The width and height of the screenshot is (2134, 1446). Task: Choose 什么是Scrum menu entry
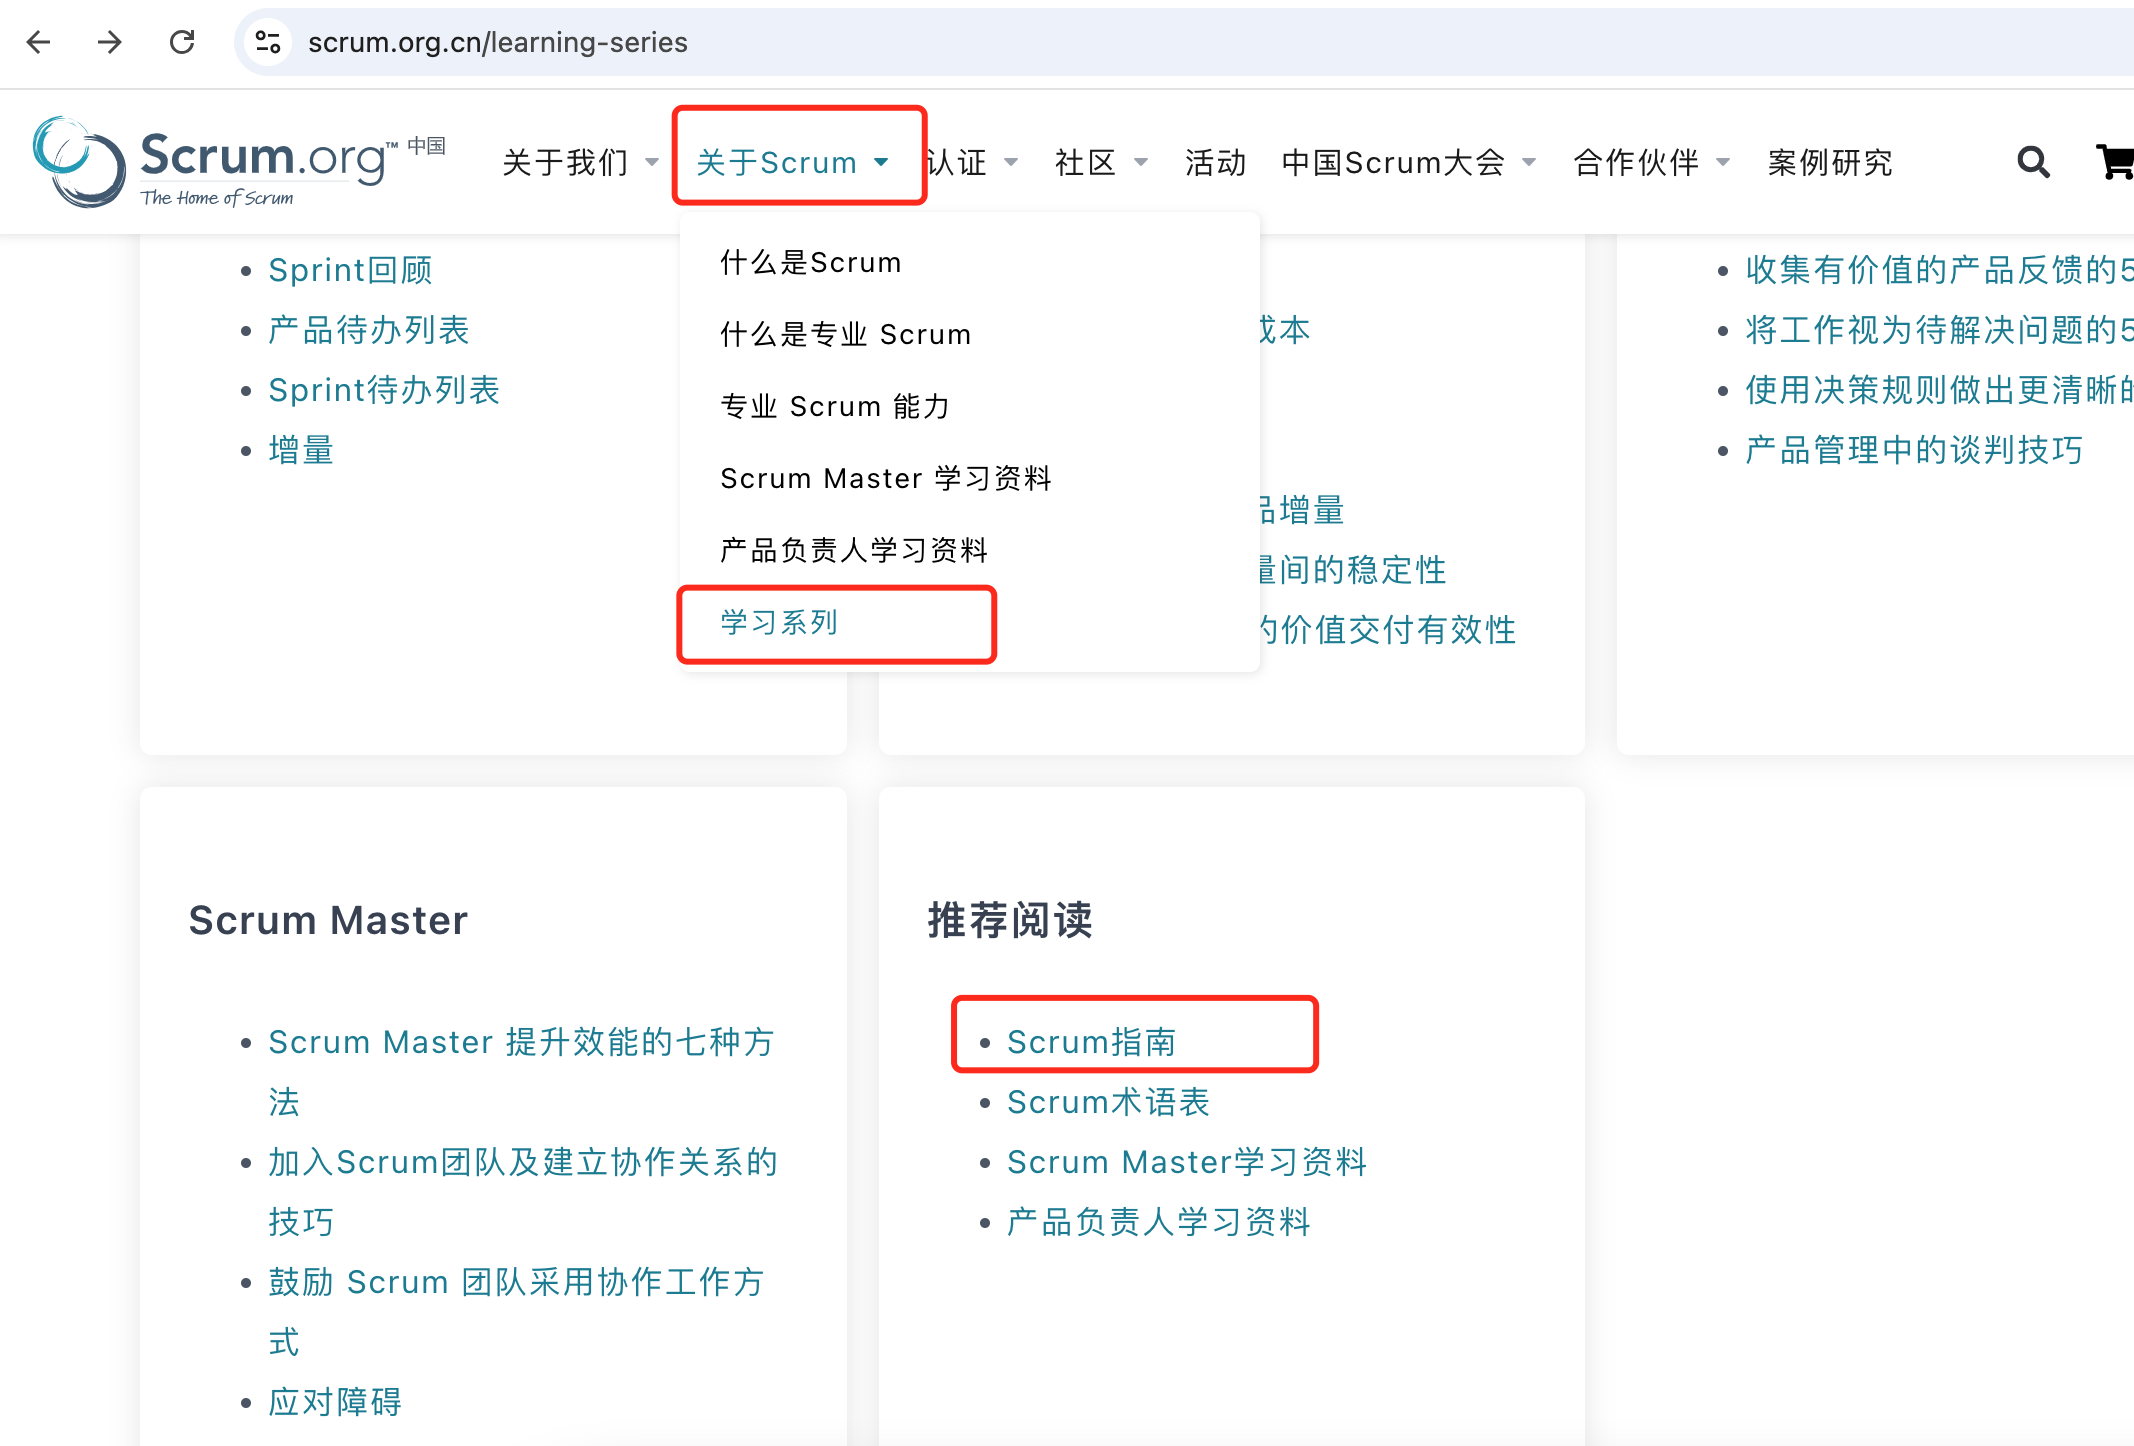click(811, 262)
